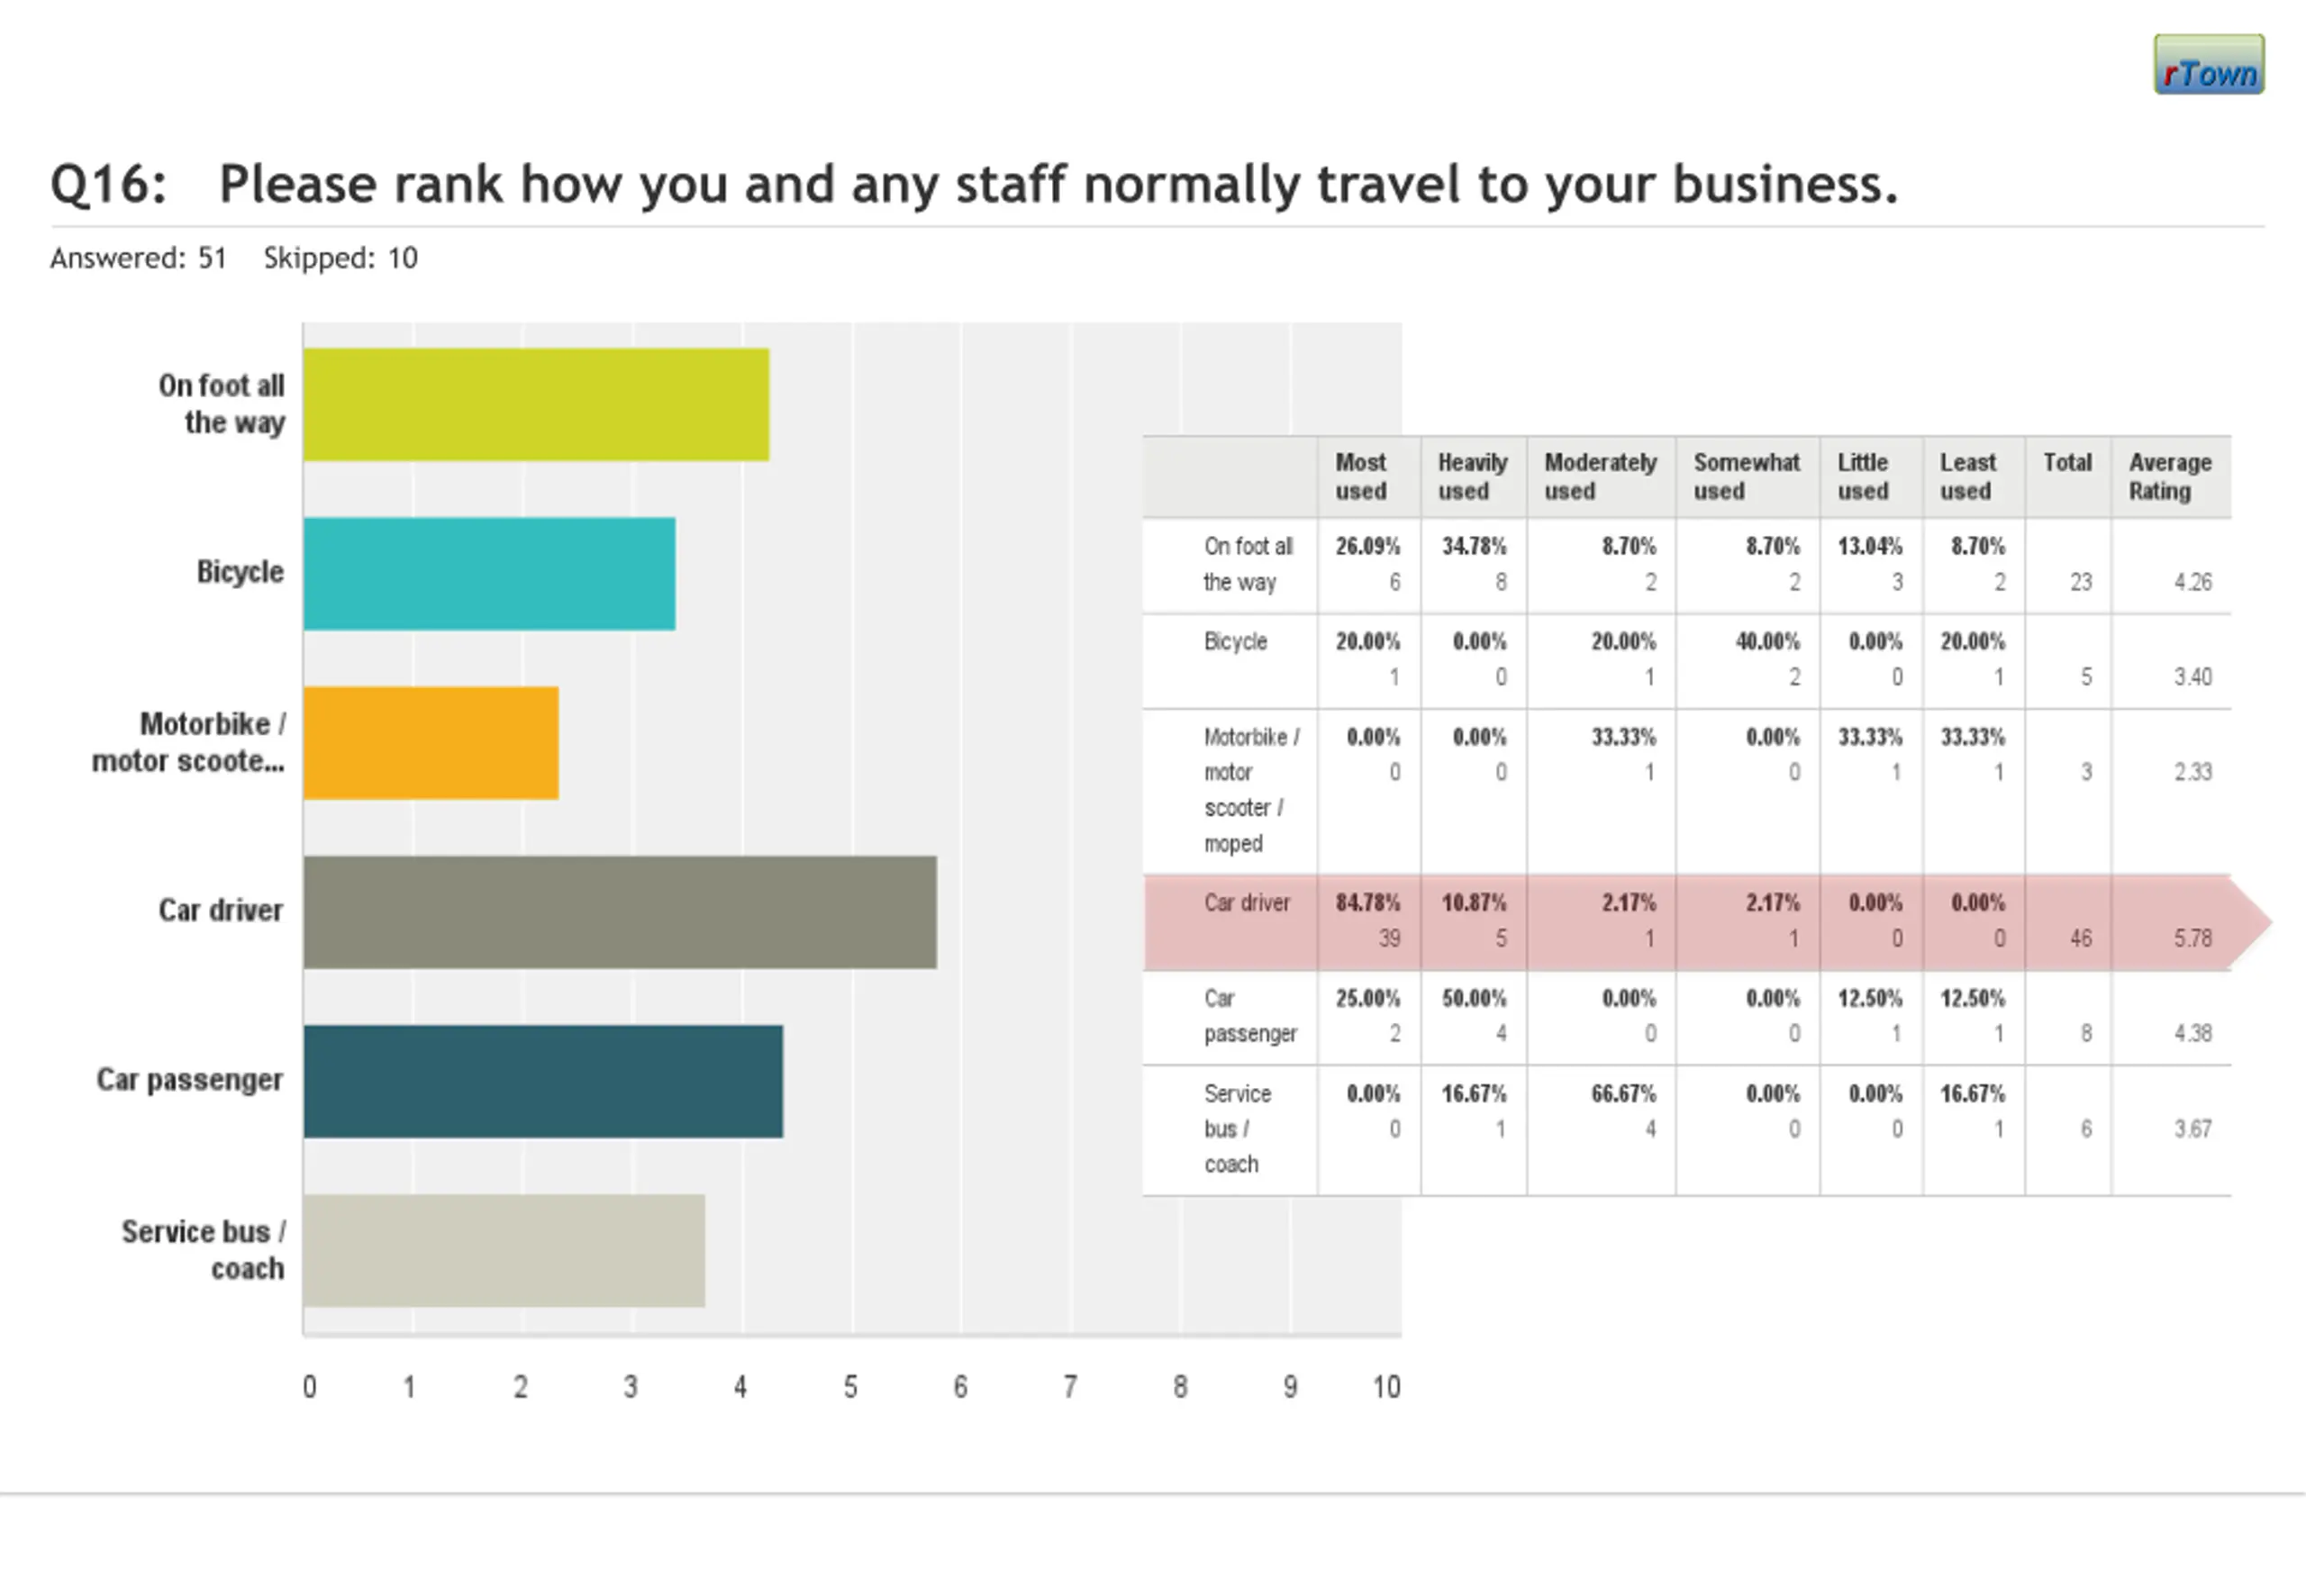Viewport: 2306px width, 1596px height.
Task: Select the orange Motorbike bar
Action: 431,743
